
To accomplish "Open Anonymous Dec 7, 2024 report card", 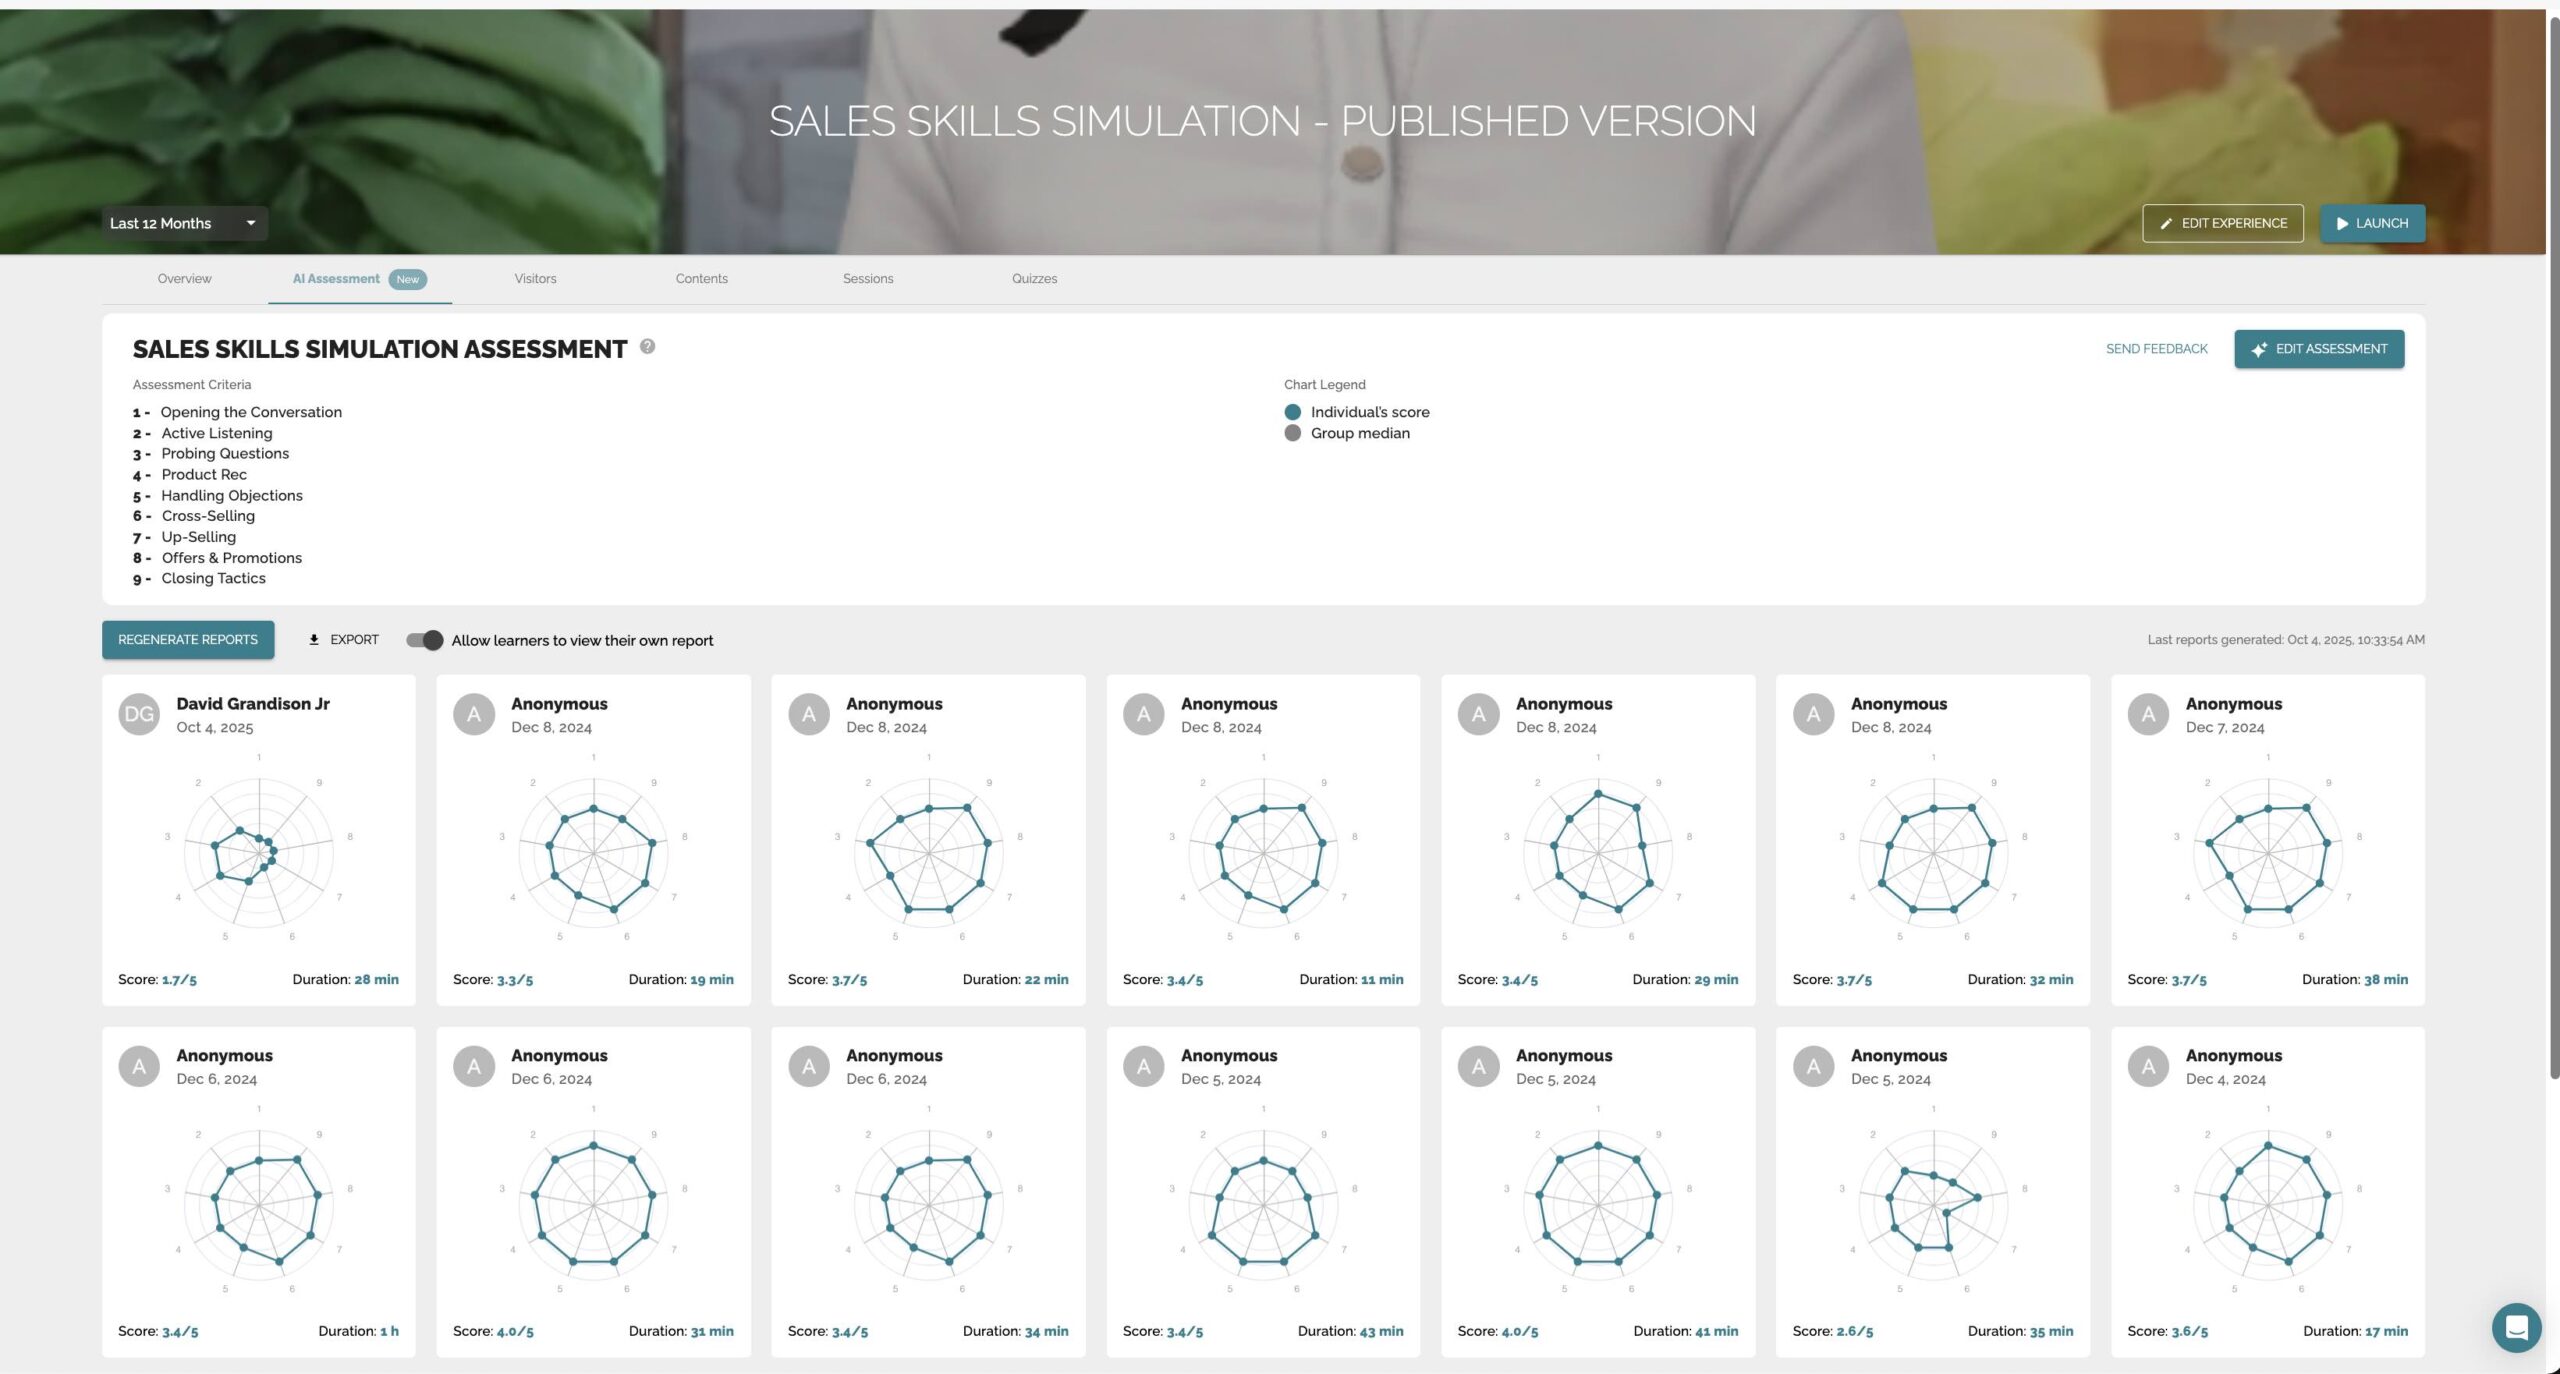I will point(2267,839).
